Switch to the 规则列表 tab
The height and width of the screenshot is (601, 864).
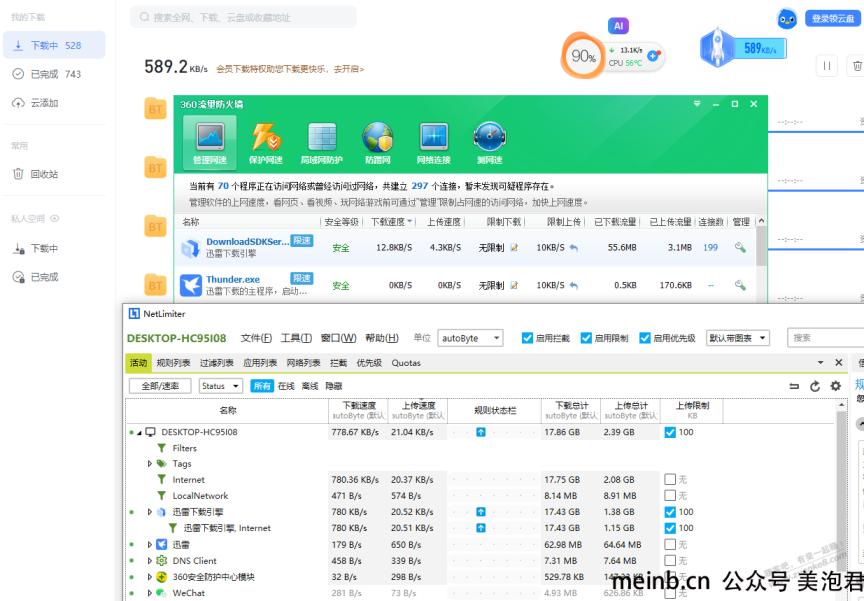pos(173,363)
